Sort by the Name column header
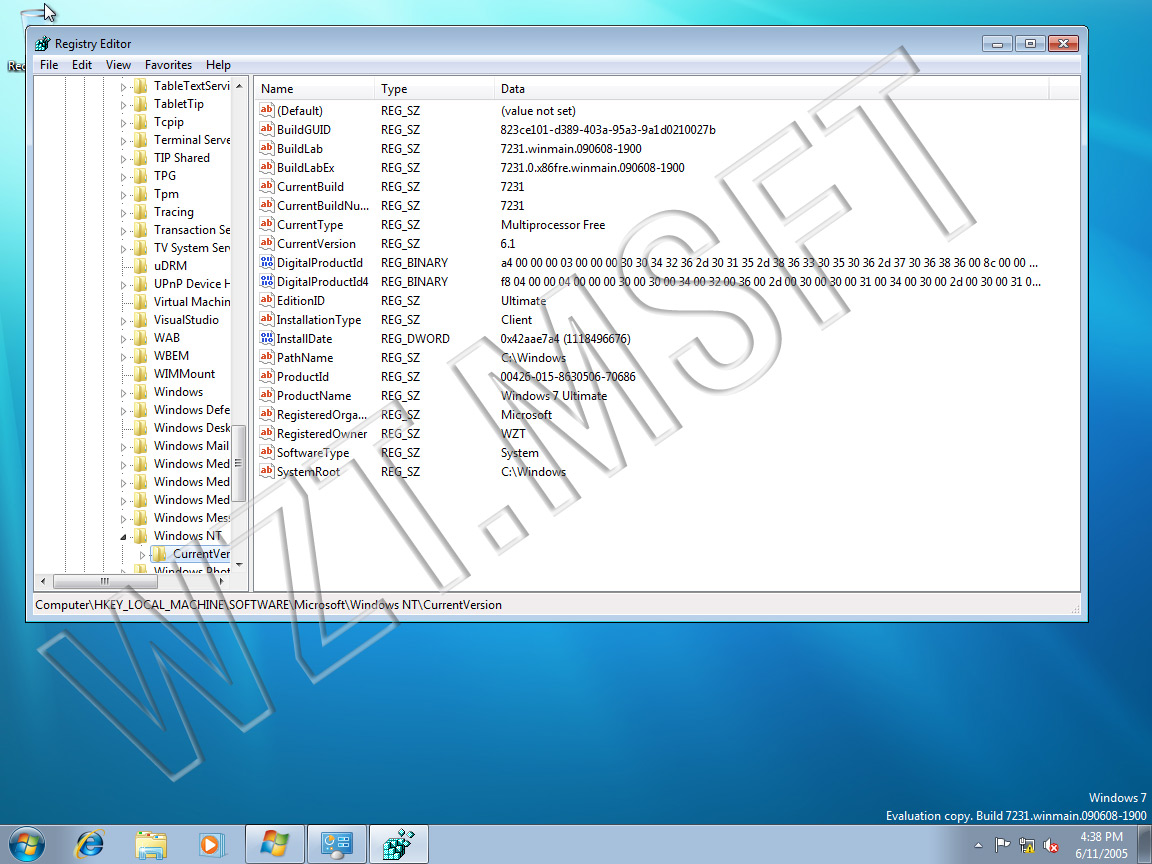This screenshot has width=1152, height=864. [314, 89]
